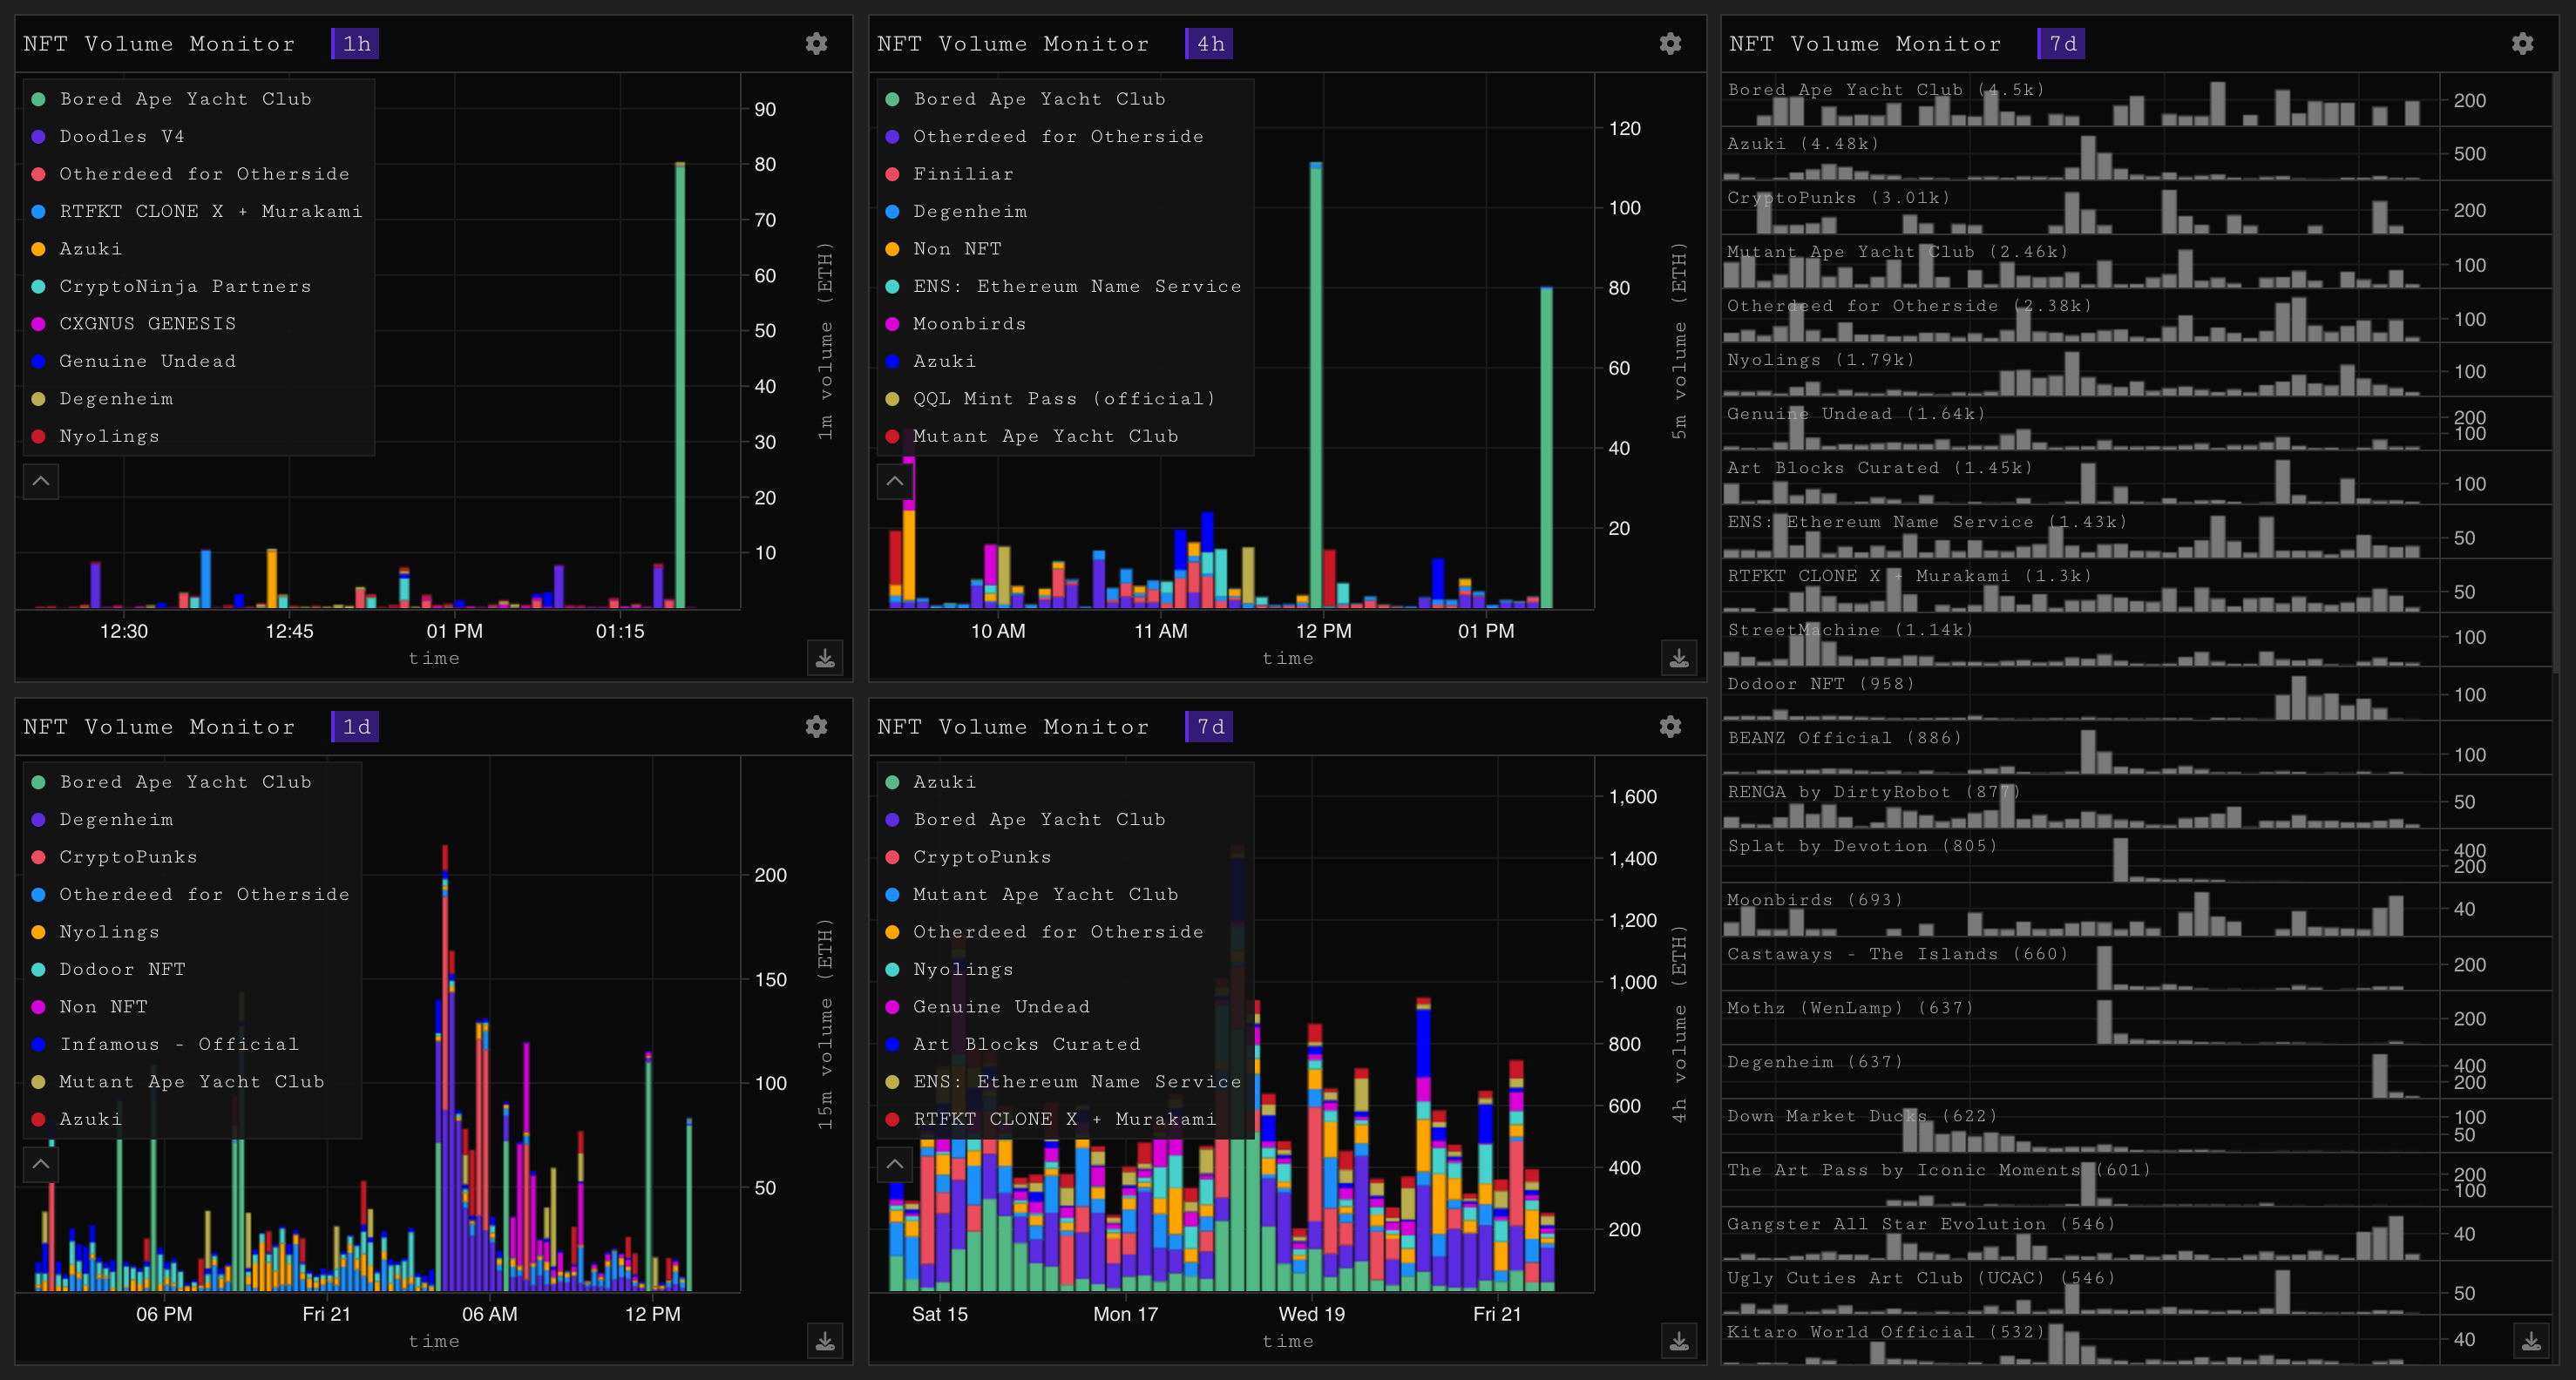
Task: Select Moonbirds (693) row in list
Action: 1814,900
